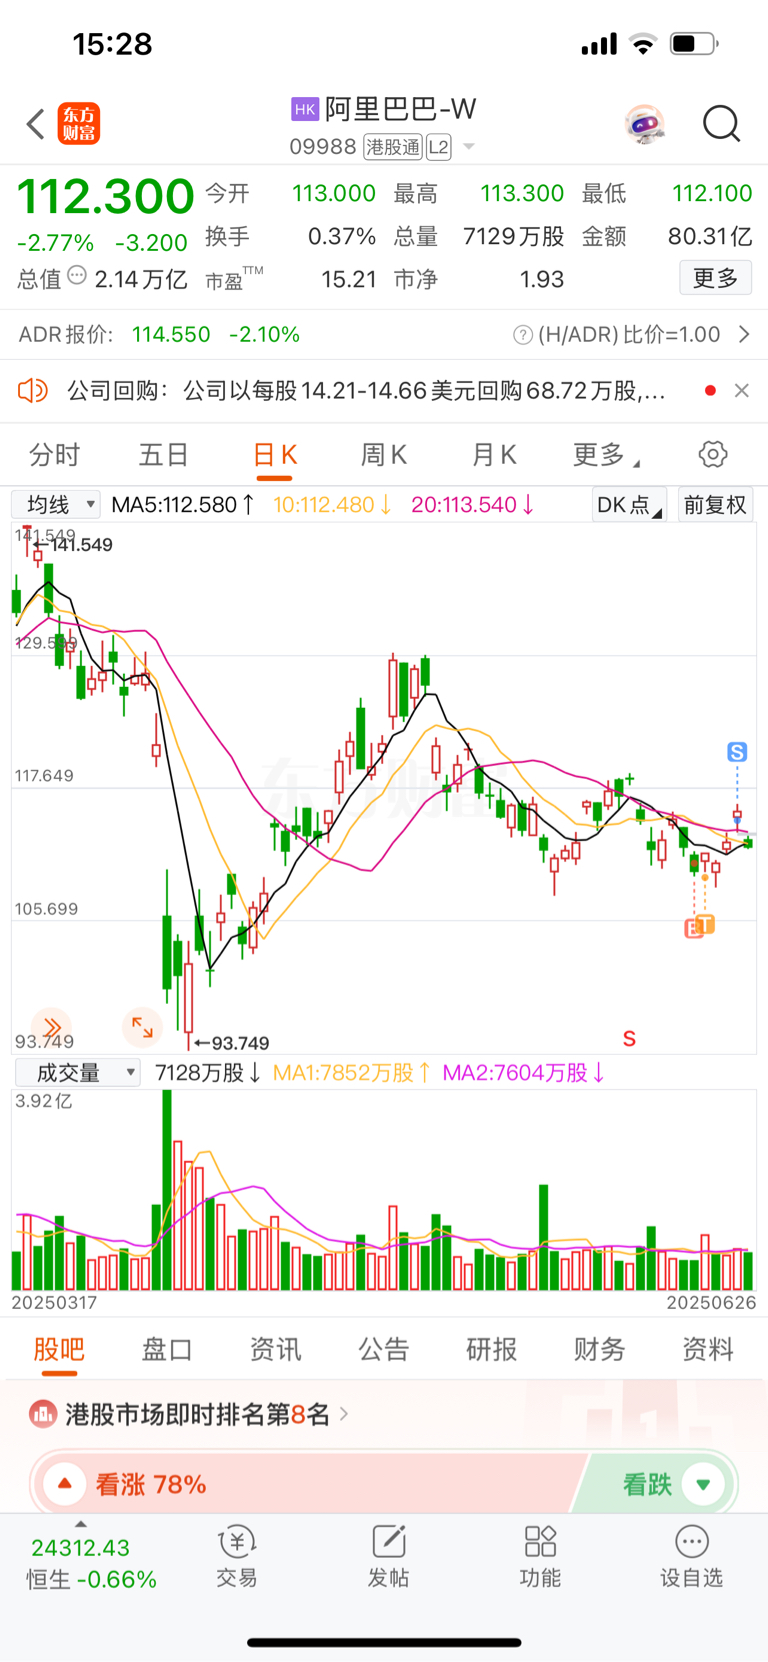Viewport: 768px width, 1662px height.
Task: Dismiss the announcement banner with X
Action: [x=741, y=390]
